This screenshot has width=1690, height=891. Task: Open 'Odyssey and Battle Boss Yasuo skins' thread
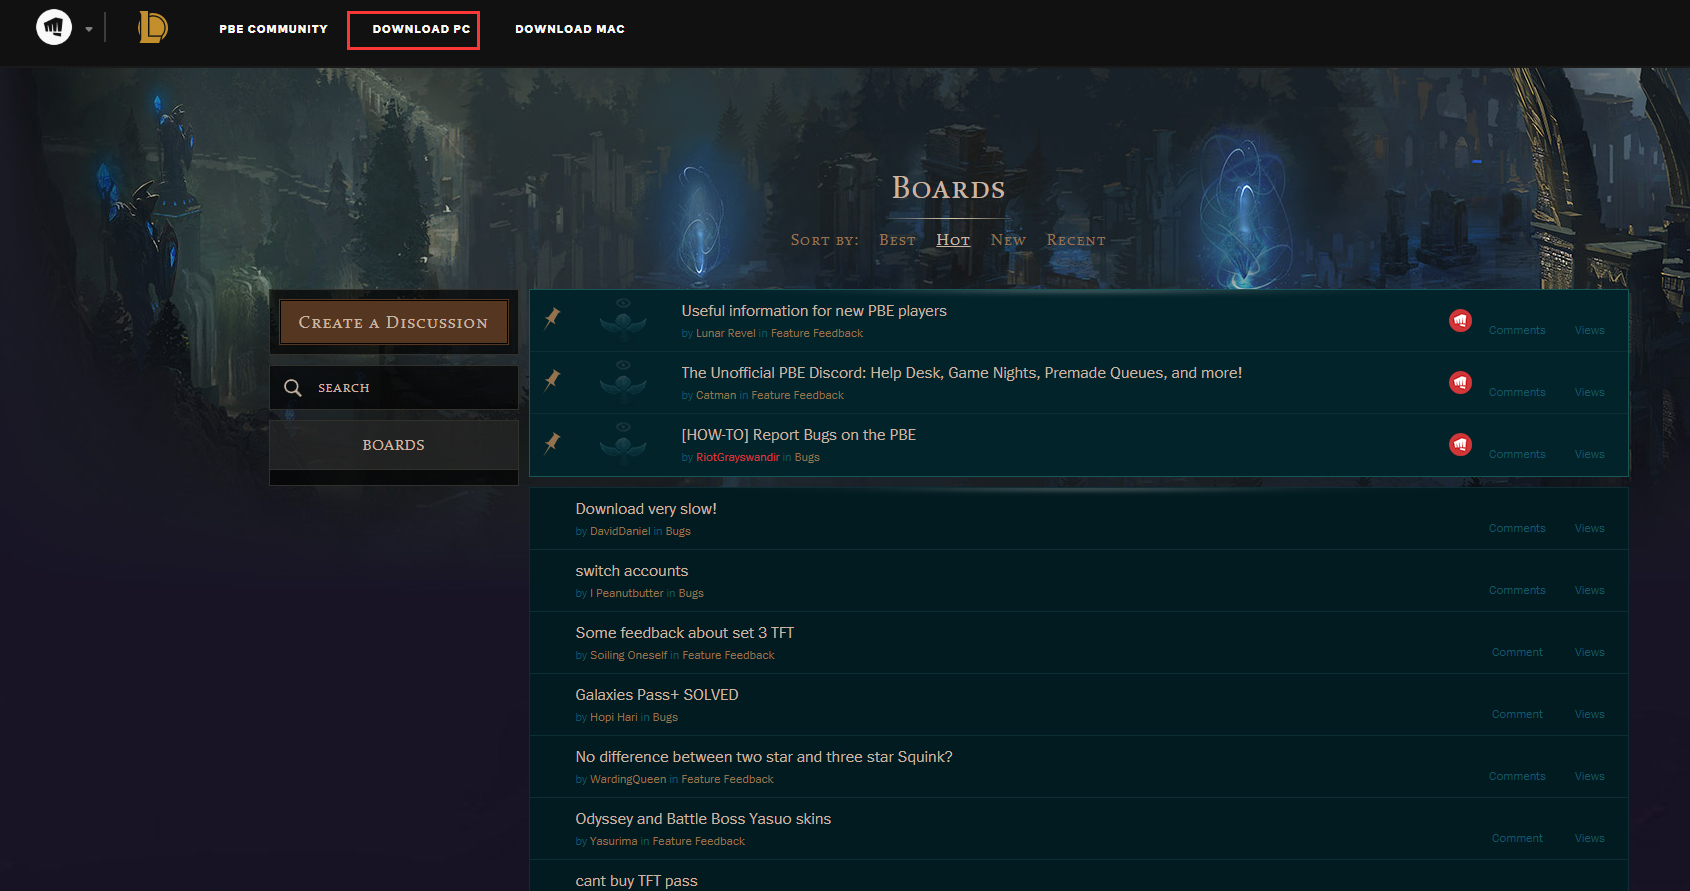(x=703, y=819)
